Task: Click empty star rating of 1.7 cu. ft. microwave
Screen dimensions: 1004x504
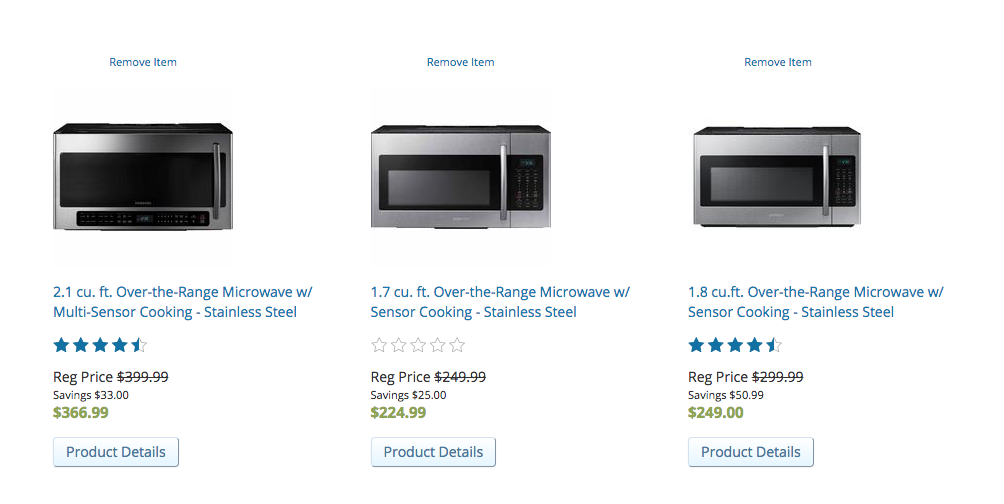Action: coord(417,346)
